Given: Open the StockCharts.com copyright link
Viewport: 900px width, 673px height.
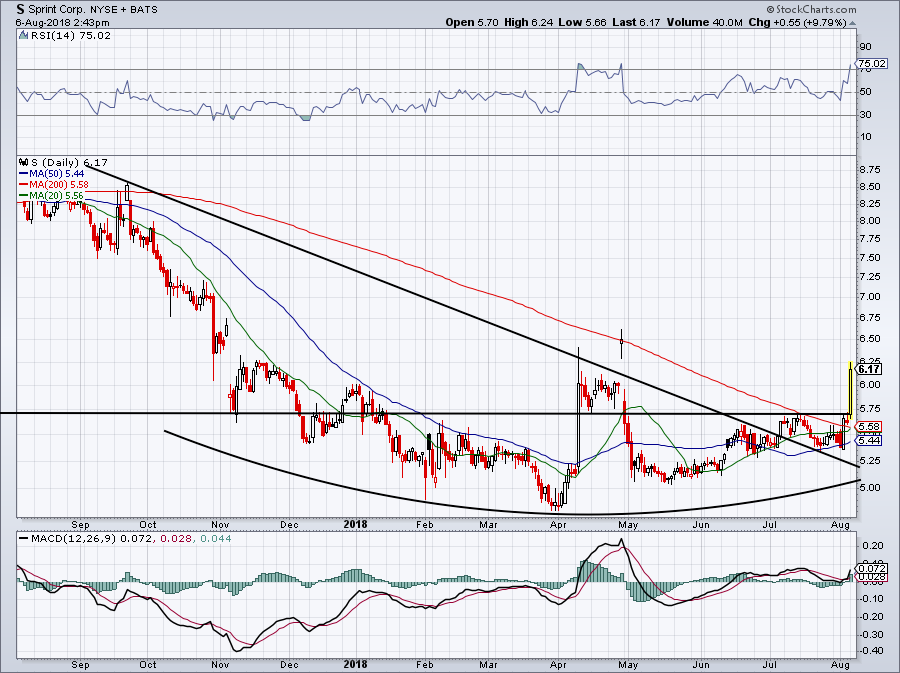Looking at the screenshot, I should coord(811,9).
